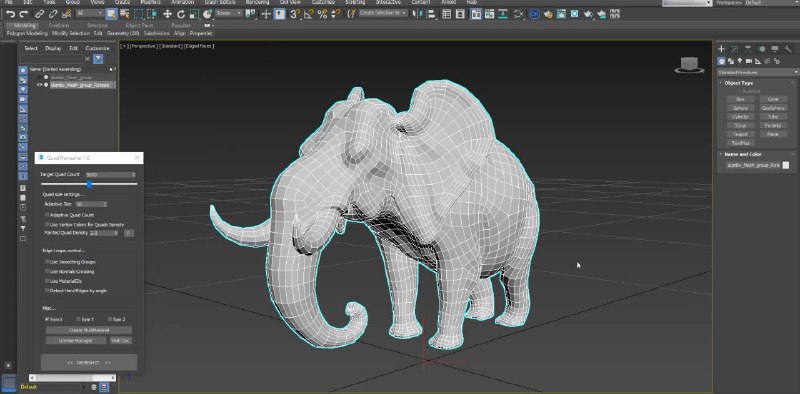
Task: Enable Adaptive Quad Count checkbox
Action: (x=47, y=215)
